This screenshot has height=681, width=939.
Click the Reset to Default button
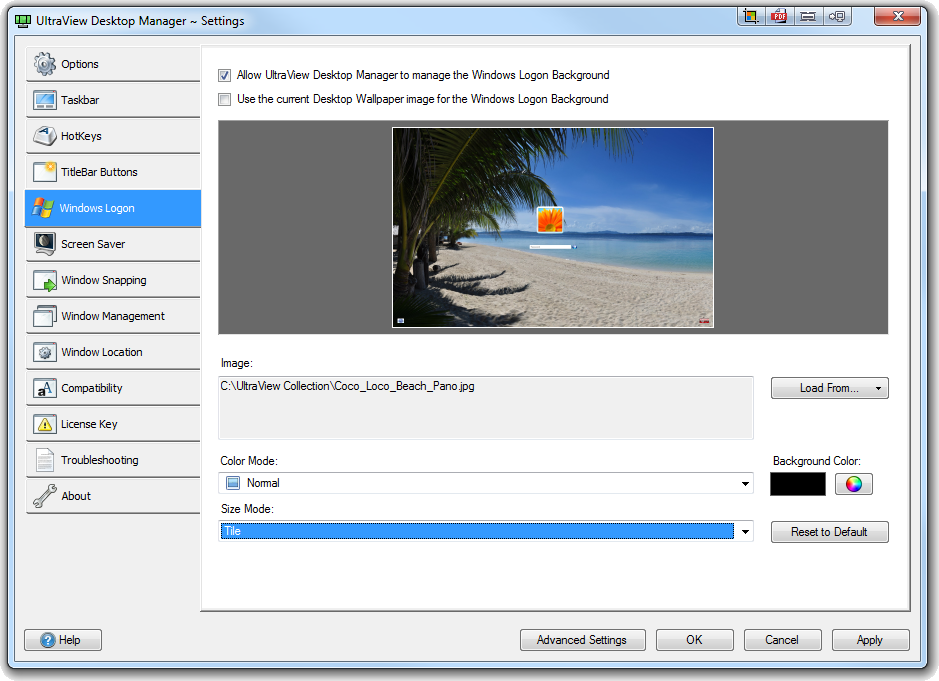coord(829,532)
